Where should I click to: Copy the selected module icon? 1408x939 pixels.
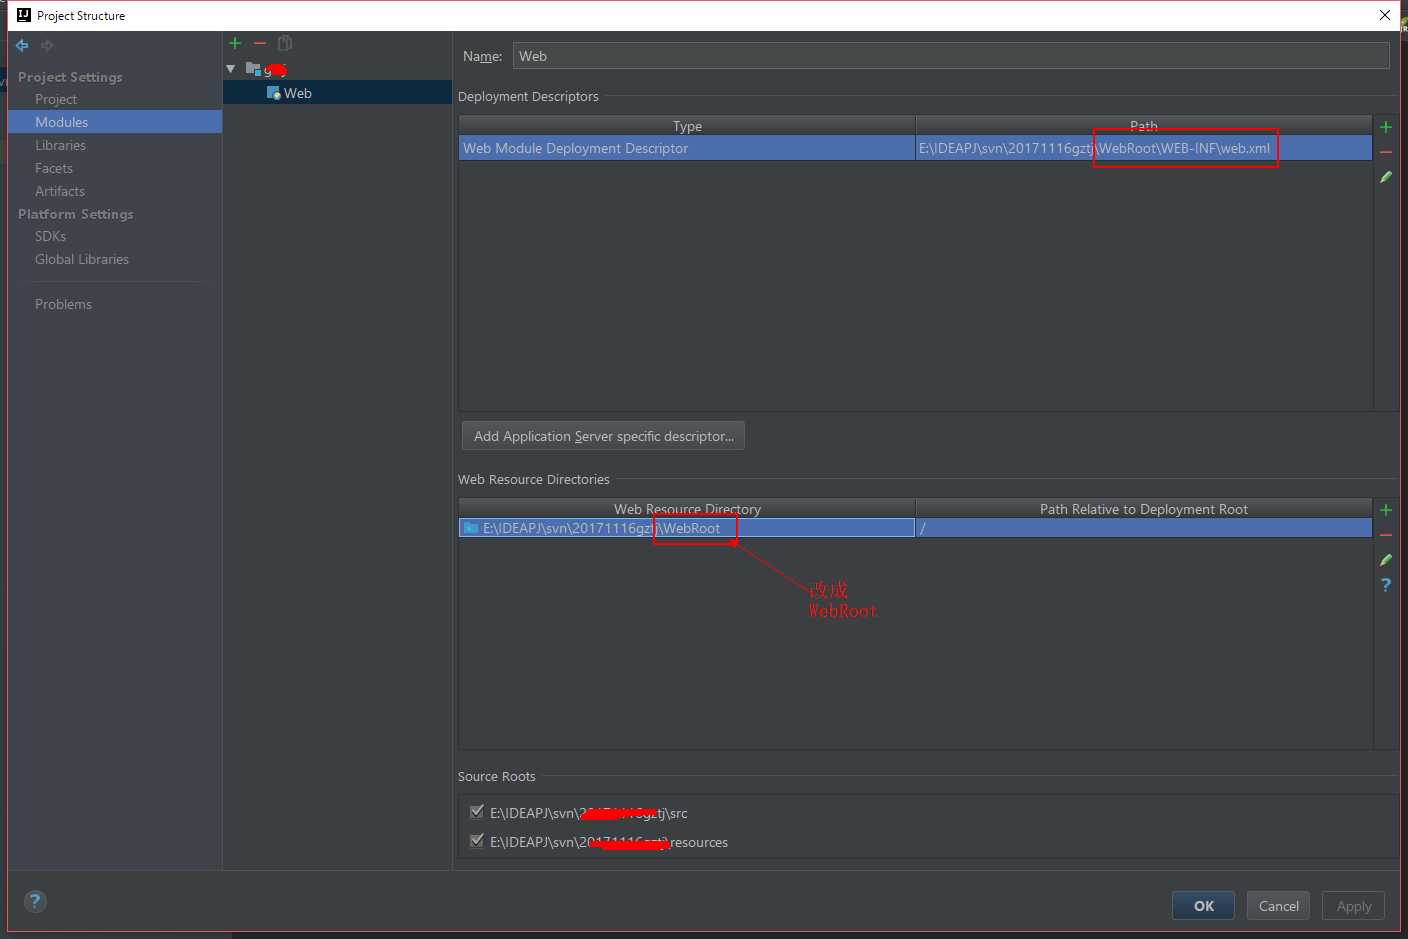[x=285, y=43]
